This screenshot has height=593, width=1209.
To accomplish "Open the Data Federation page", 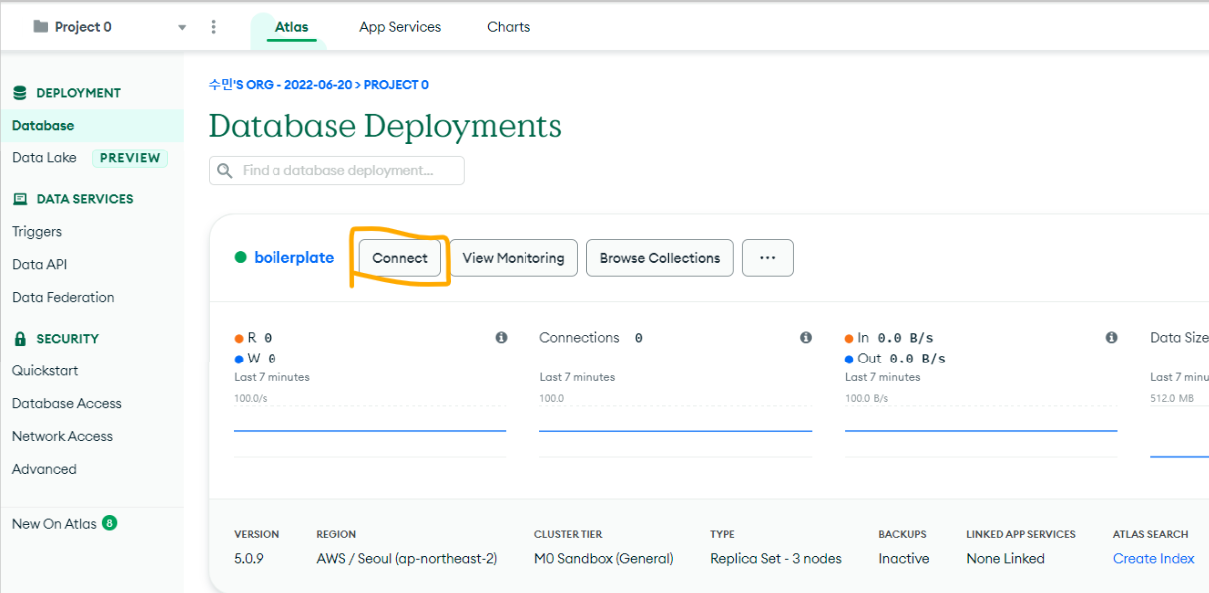I will point(63,298).
